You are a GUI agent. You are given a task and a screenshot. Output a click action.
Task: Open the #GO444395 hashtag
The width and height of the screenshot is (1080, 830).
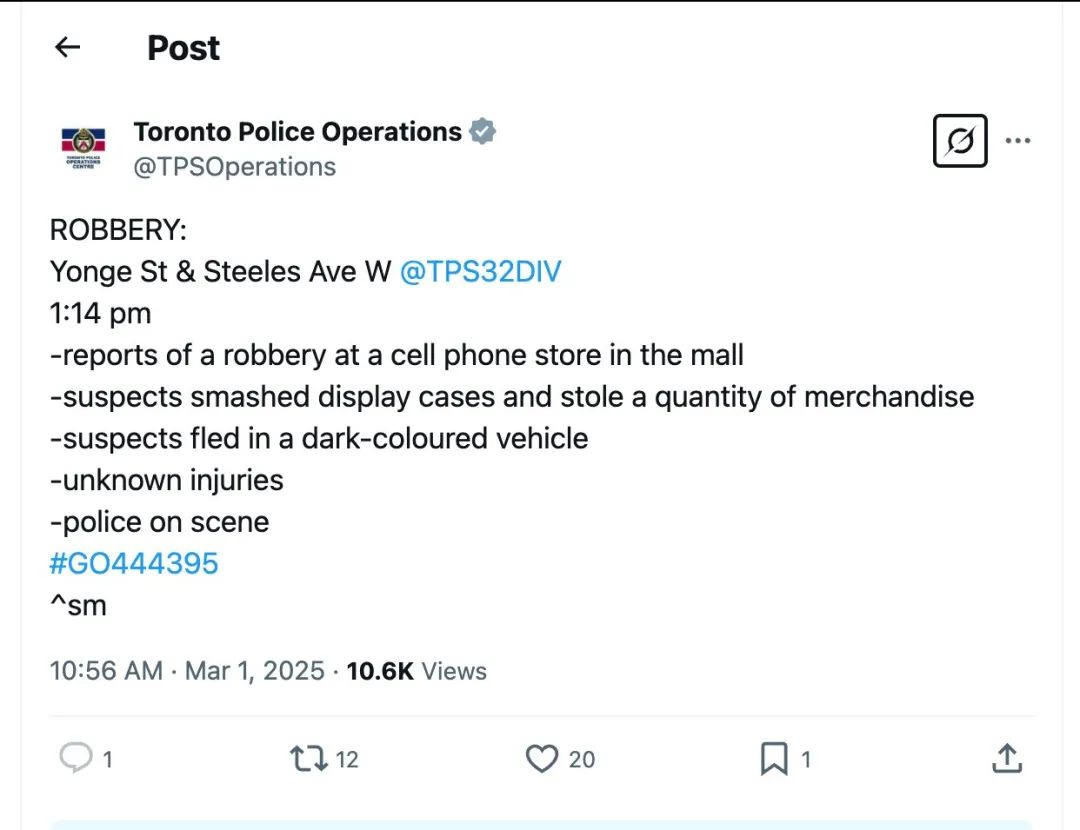pos(134,563)
